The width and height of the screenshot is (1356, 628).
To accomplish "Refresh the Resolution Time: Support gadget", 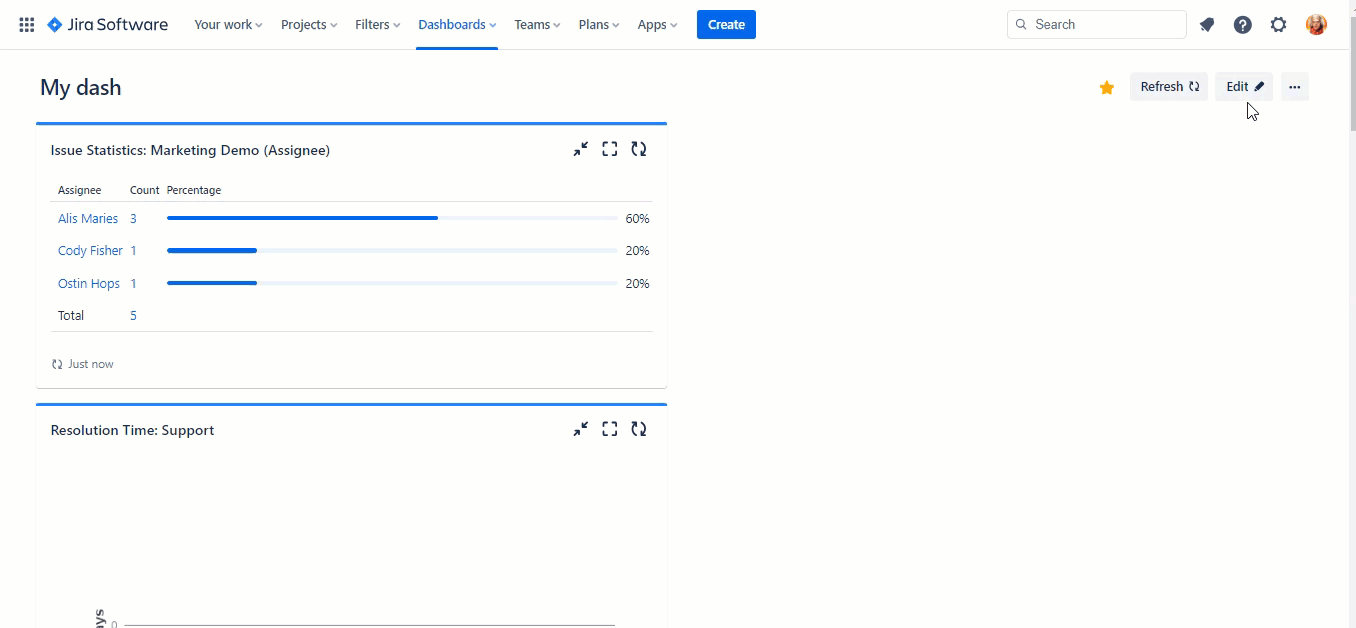I will pos(639,428).
